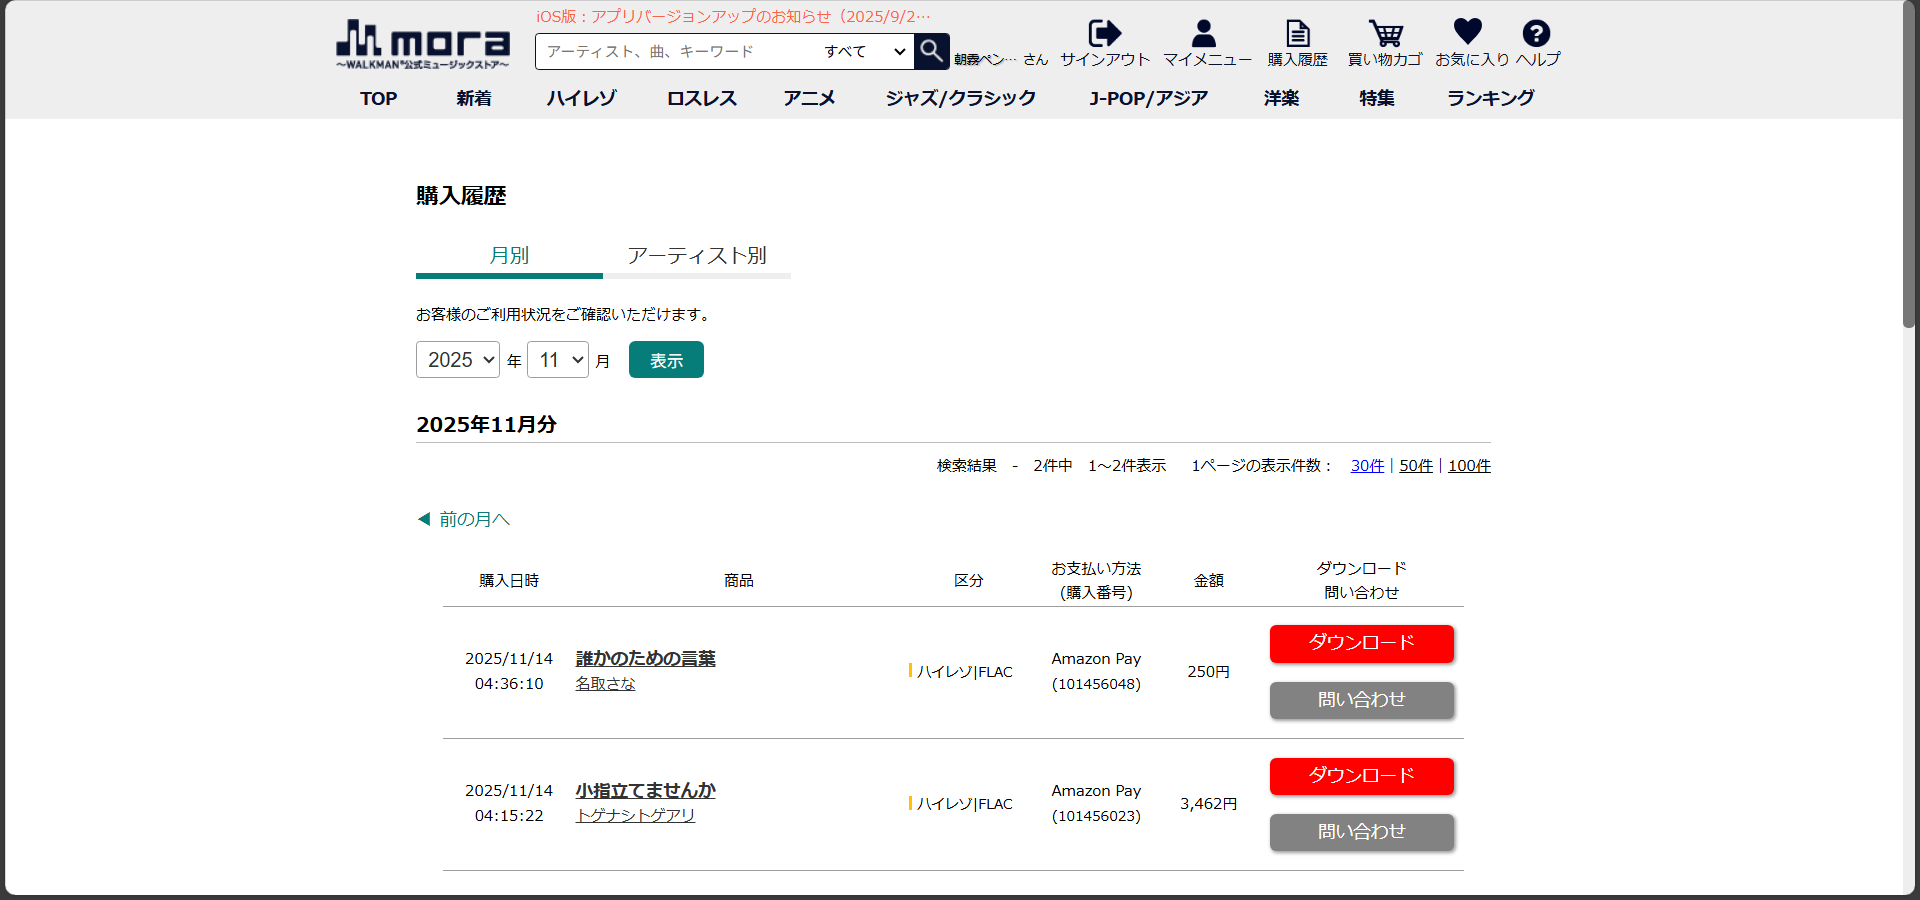1920x900 pixels.
Task: Open My Menu person icon
Action: (1204, 34)
